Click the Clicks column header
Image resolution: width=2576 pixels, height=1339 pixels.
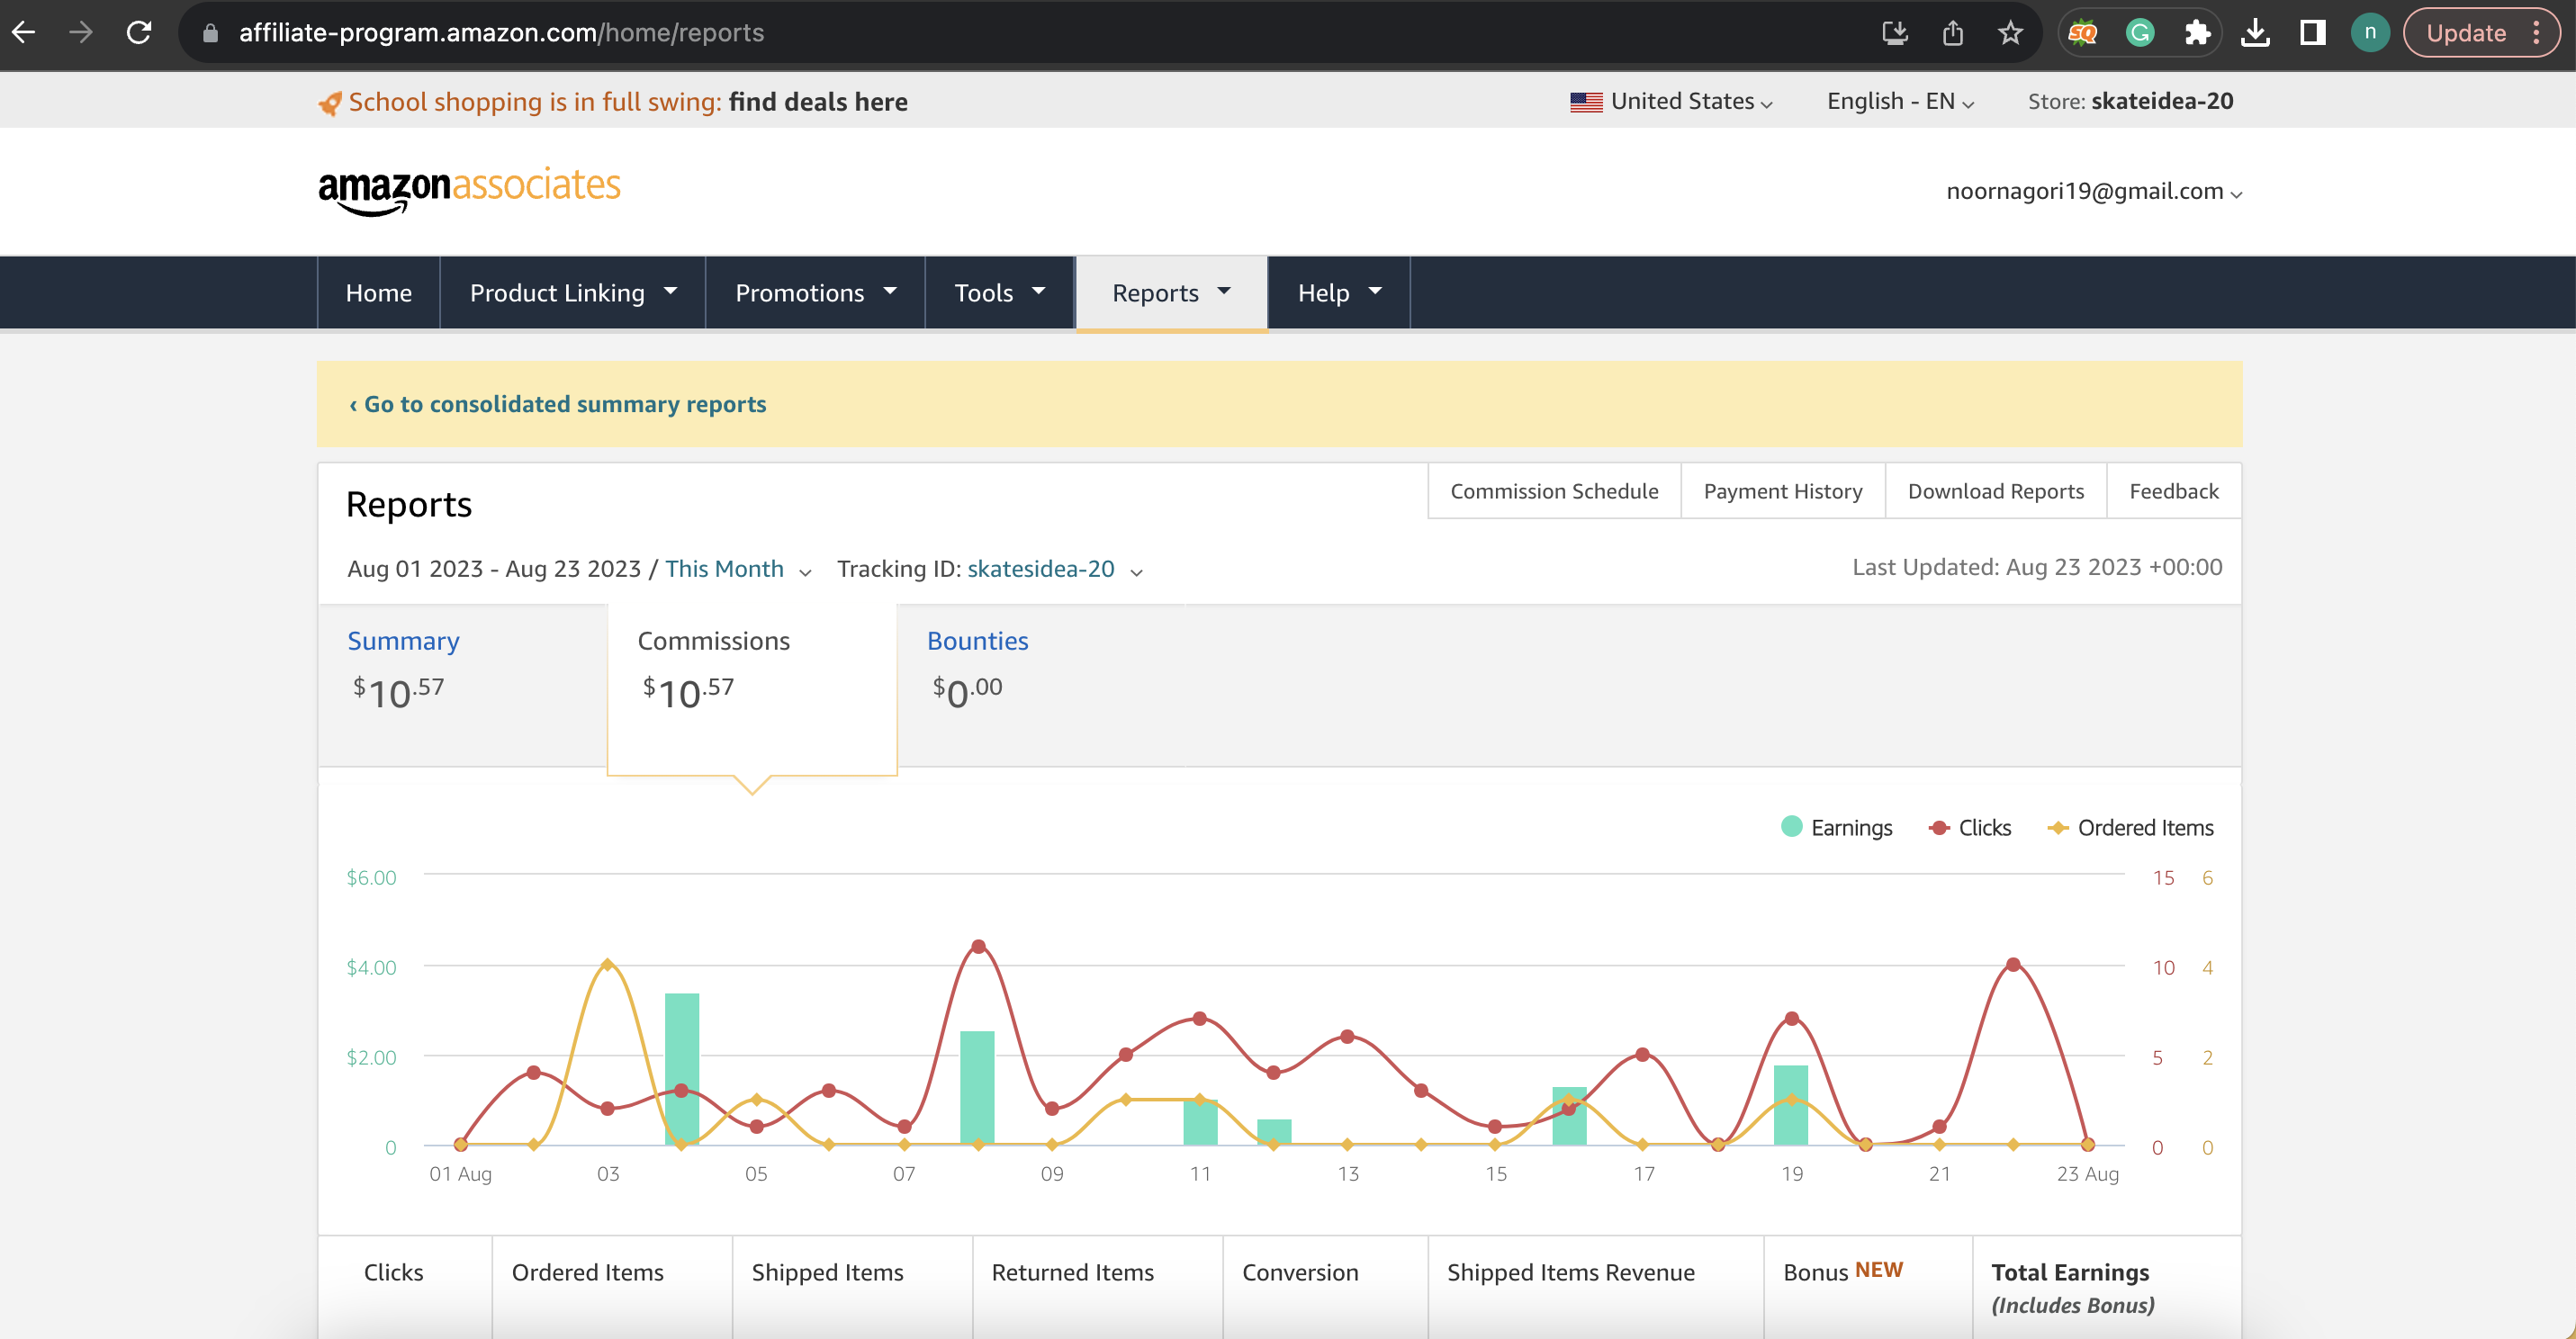[393, 1272]
